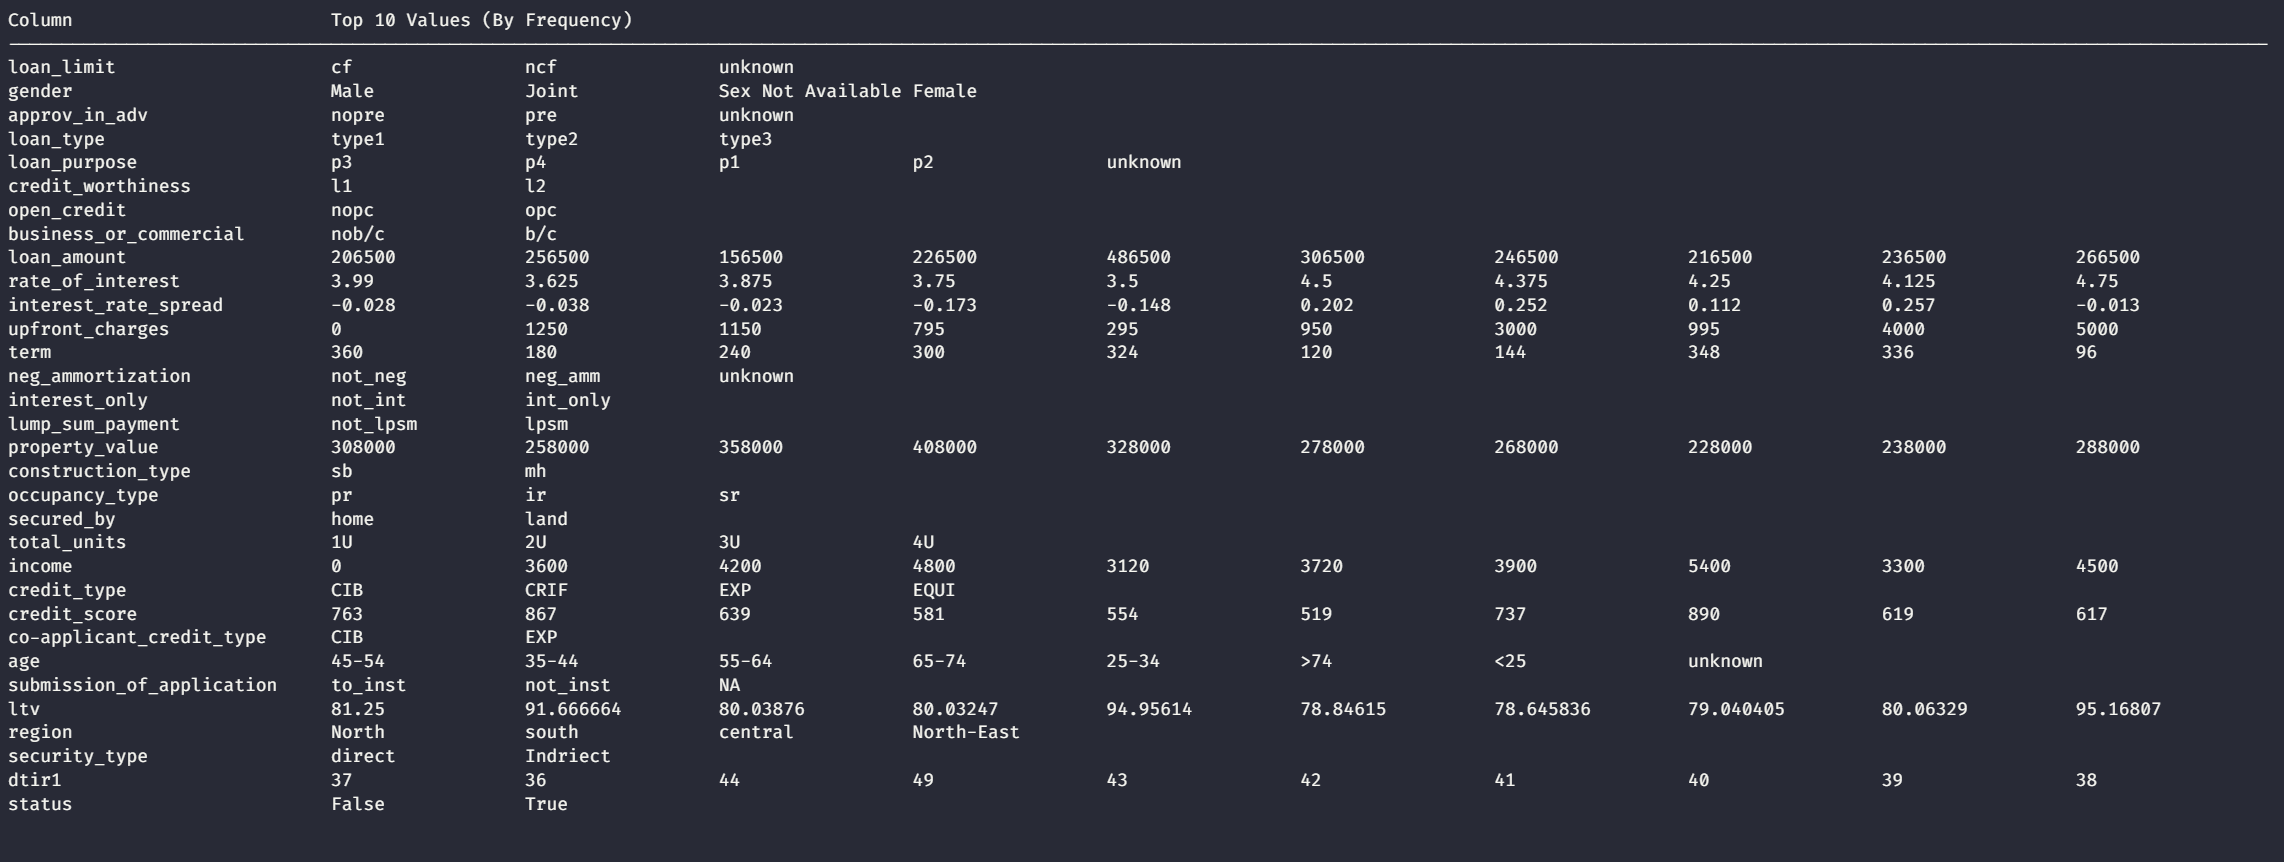Click 'p2' in loan_purpose row
The height and width of the screenshot is (862, 2284).
(x=923, y=162)
